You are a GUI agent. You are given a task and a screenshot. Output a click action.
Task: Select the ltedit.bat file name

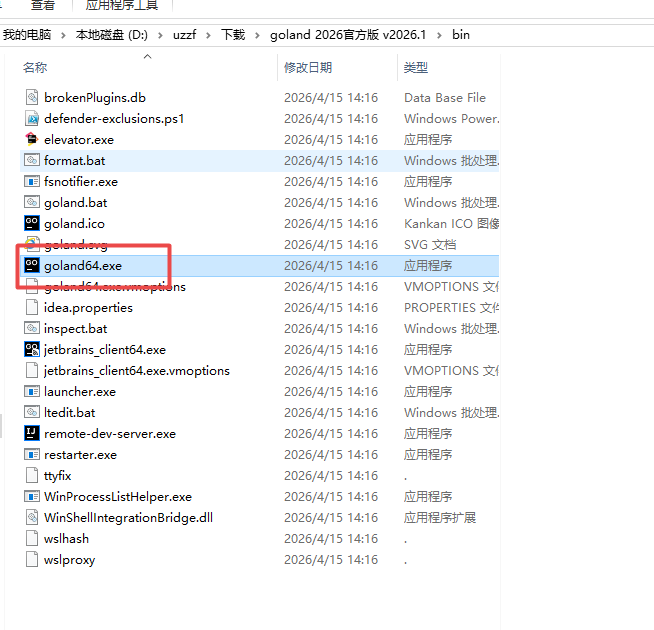tap(70, 413)
